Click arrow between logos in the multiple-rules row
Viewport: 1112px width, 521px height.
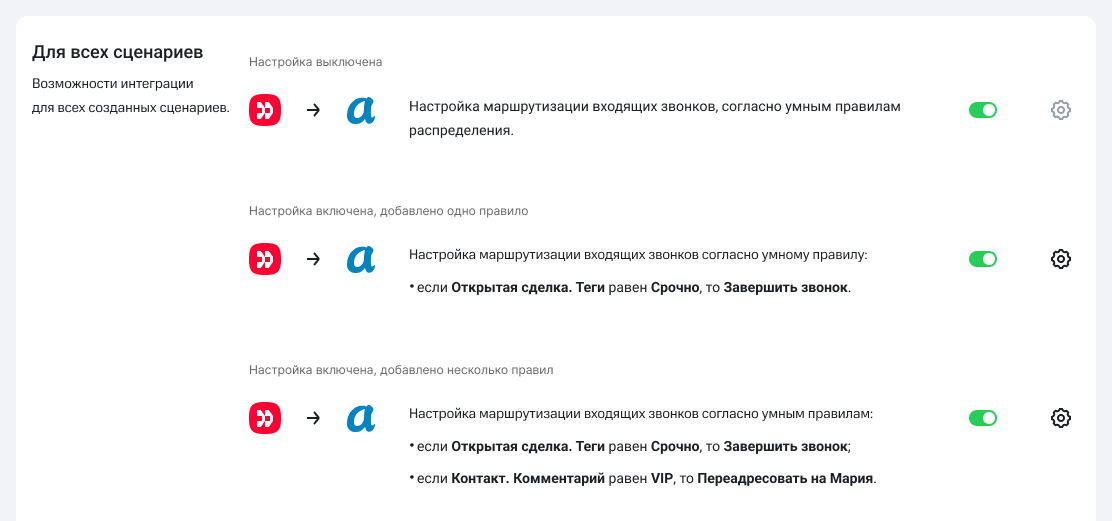(x=313, y=418)
